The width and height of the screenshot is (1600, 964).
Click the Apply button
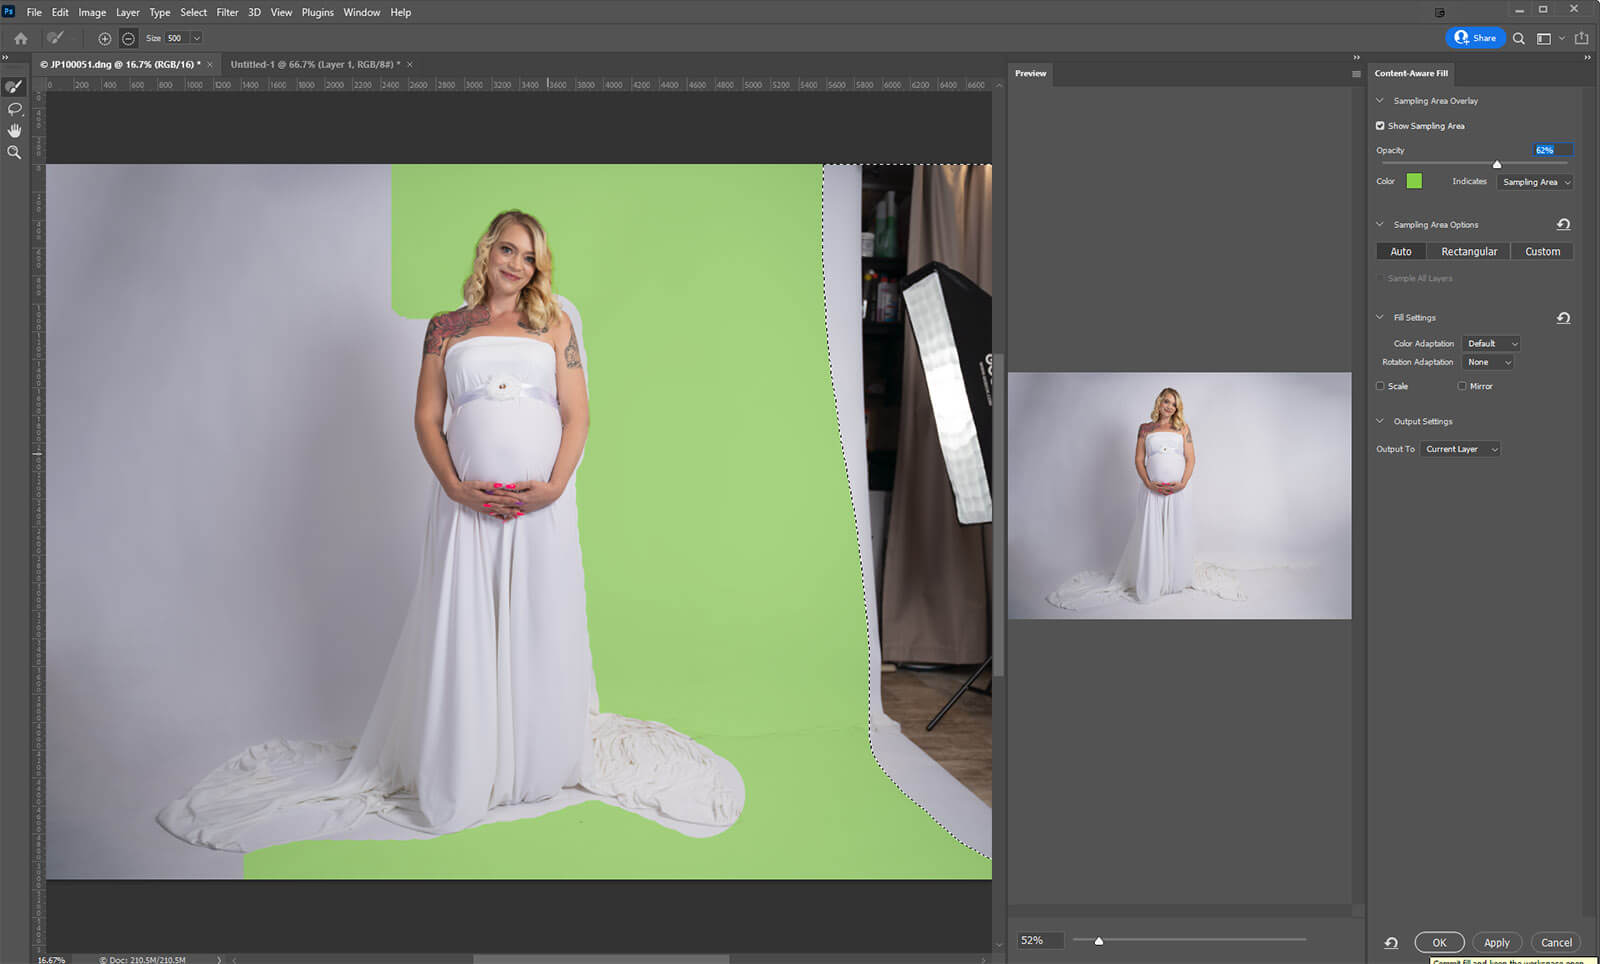(1496, 942)
